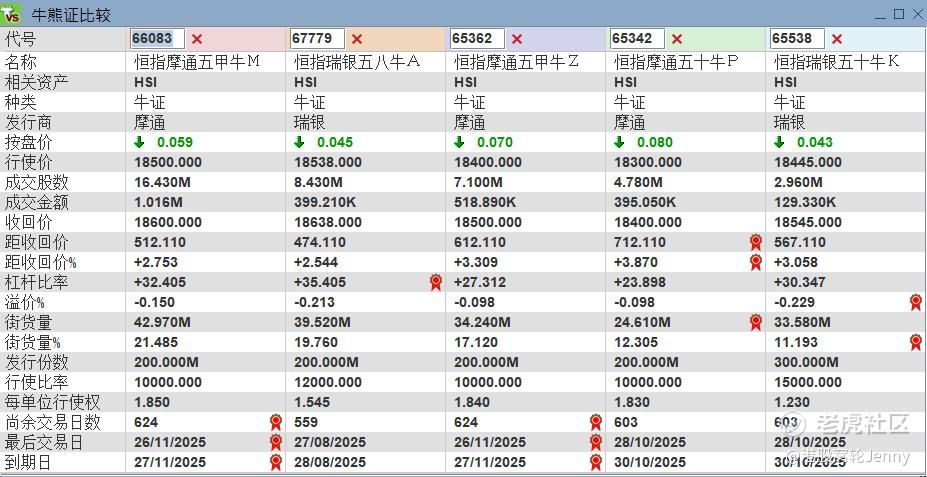Viewport: 927px width, 477px height.
Task: Focus the code input containing 65342
Action: coord(638,39)
